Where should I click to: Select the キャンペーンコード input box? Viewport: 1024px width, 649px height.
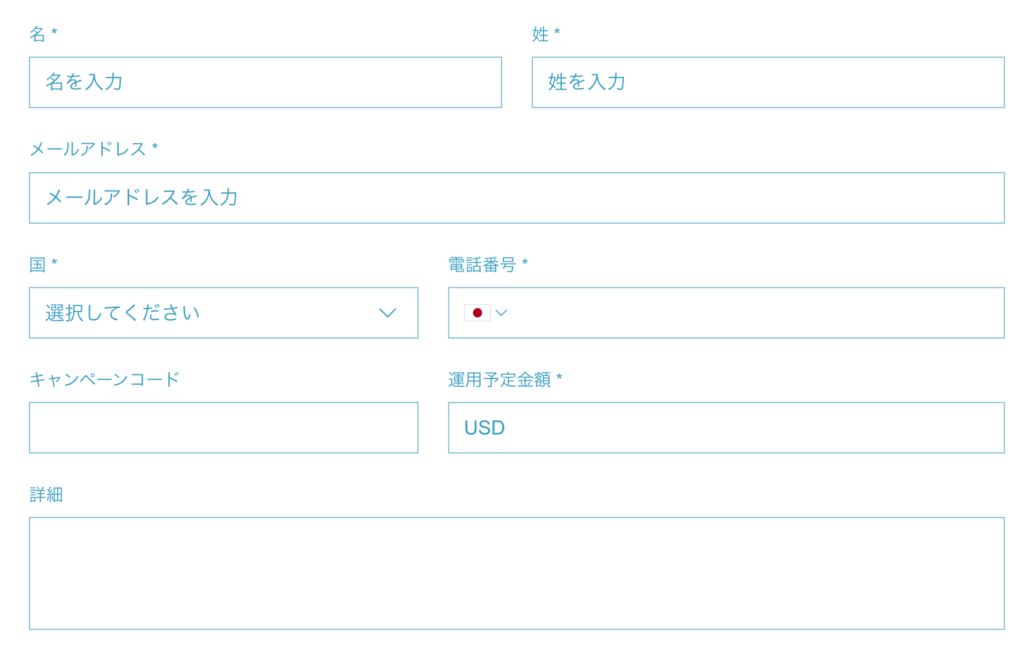point(223,428)
